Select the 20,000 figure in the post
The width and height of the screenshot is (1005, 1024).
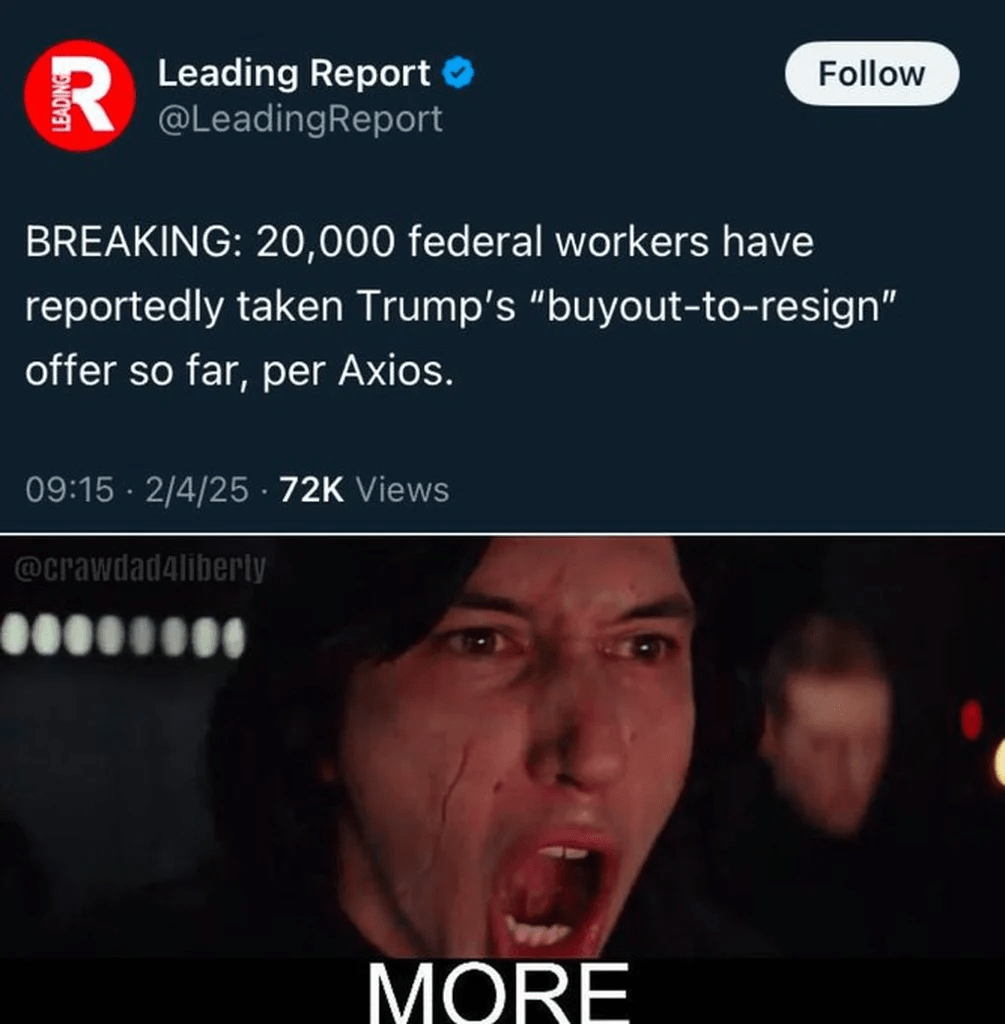325,243
